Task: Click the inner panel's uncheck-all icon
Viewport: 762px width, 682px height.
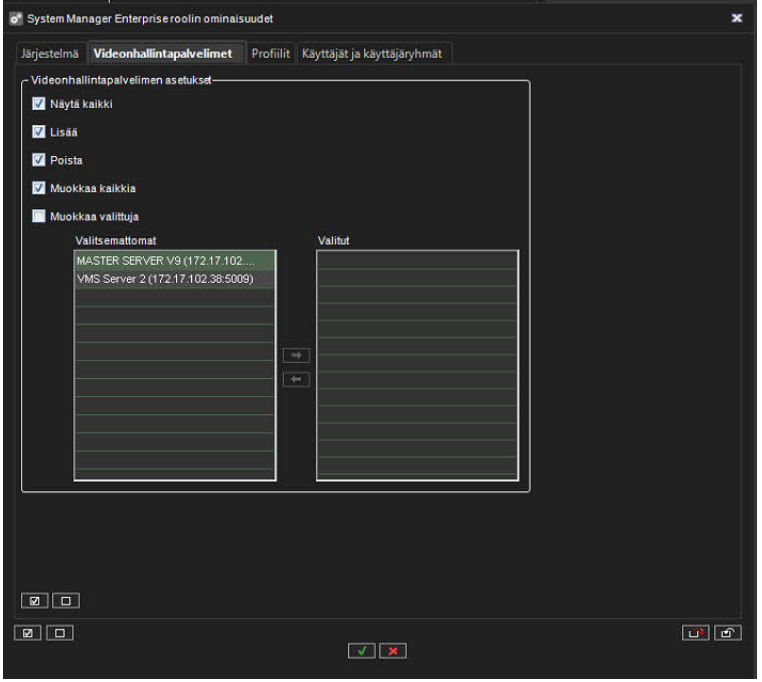Action: click(65, 601)
